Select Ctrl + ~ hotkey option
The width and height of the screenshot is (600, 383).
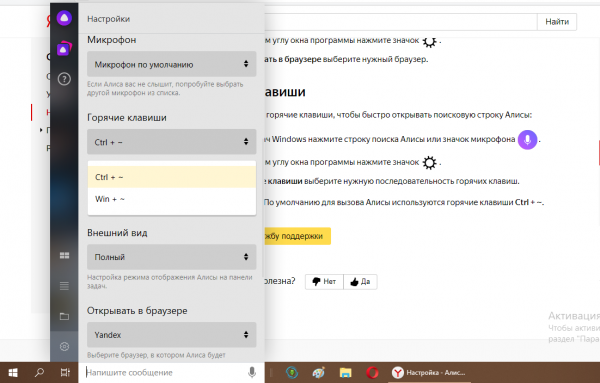171,177
